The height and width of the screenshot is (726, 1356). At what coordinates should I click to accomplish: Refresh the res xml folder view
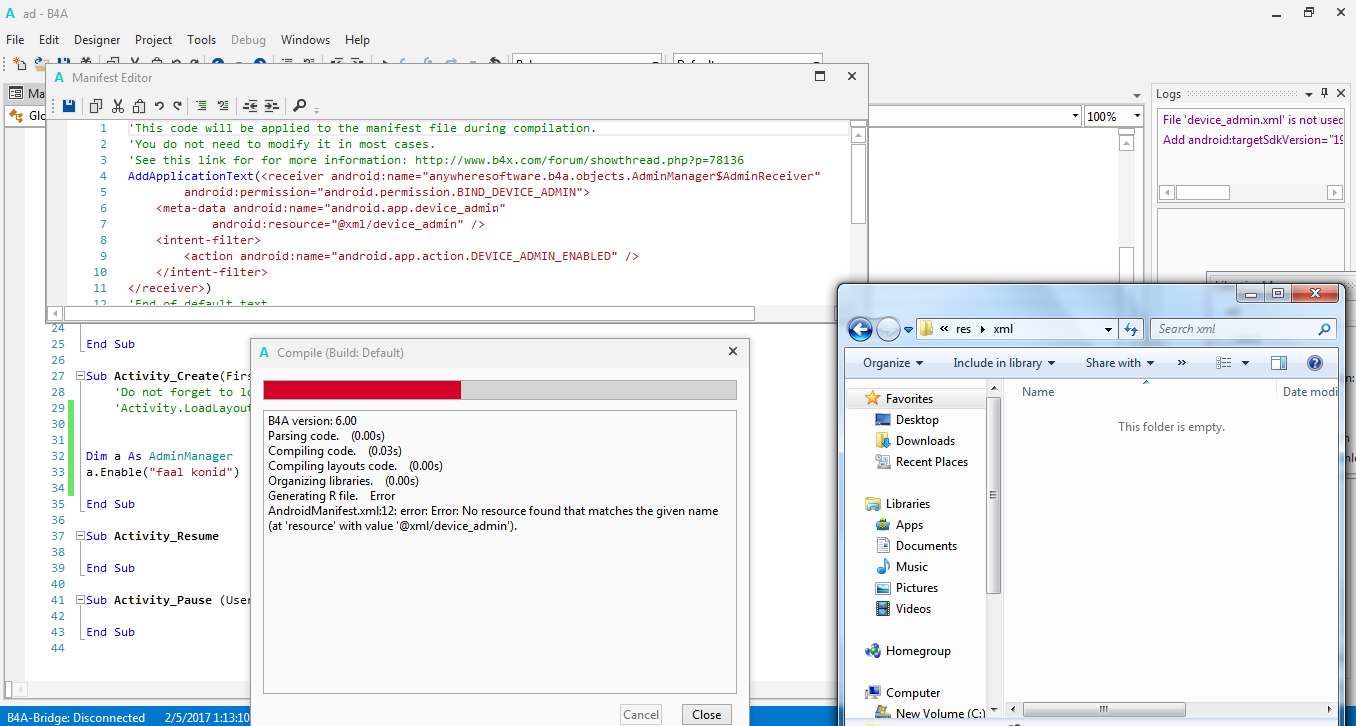point(1131,329)
